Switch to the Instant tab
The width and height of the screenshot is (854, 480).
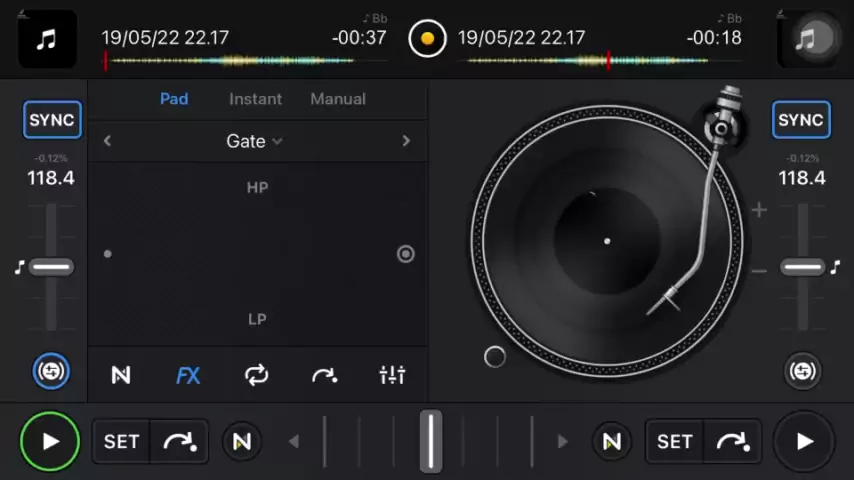click(x=255, y=99)
